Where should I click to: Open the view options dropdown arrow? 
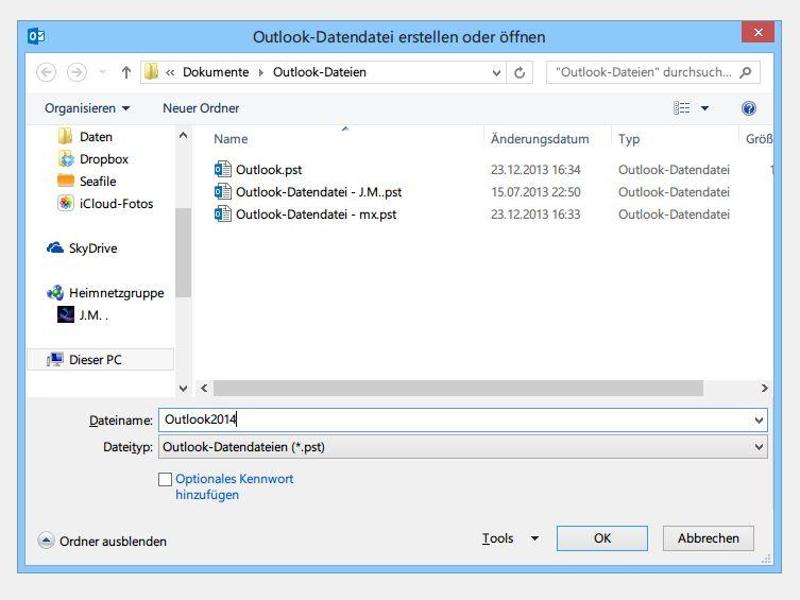(x=704, y=108)
